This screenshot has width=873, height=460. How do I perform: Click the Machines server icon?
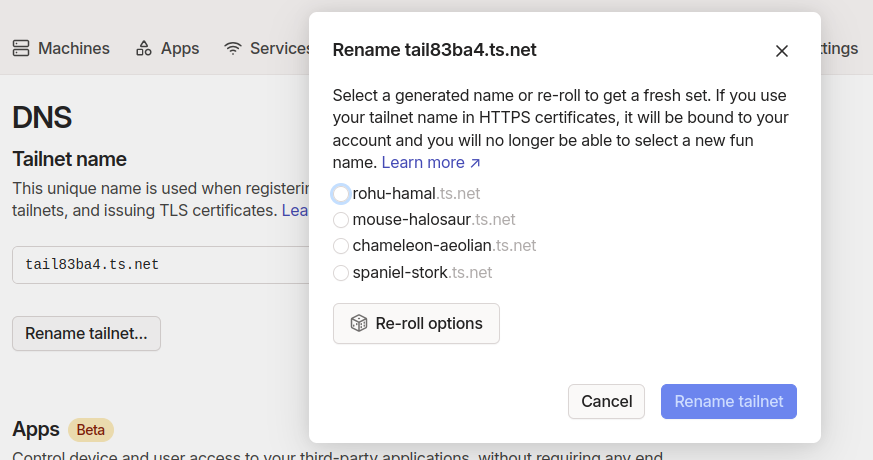point(21,48)
